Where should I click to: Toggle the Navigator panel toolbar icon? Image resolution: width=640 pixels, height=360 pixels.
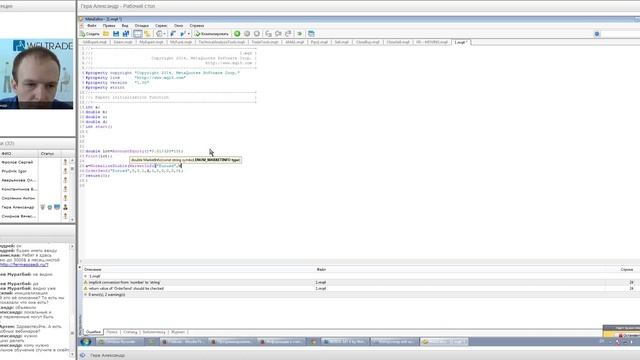138,34
